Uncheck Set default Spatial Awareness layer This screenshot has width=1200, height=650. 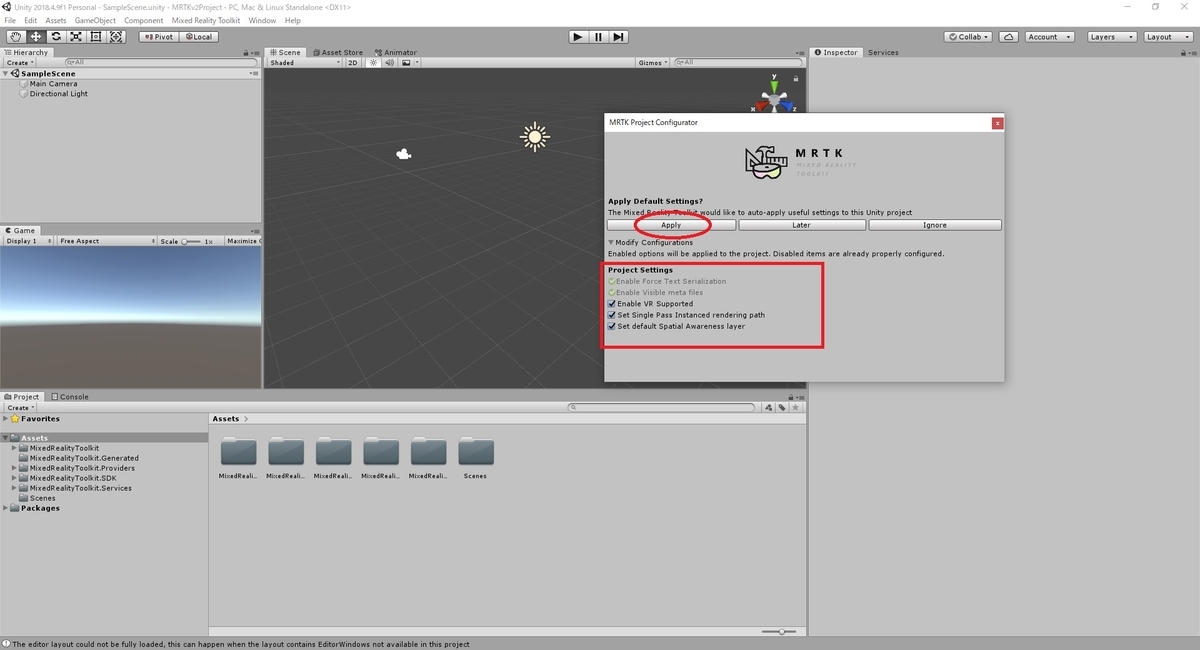pos(612,326)
